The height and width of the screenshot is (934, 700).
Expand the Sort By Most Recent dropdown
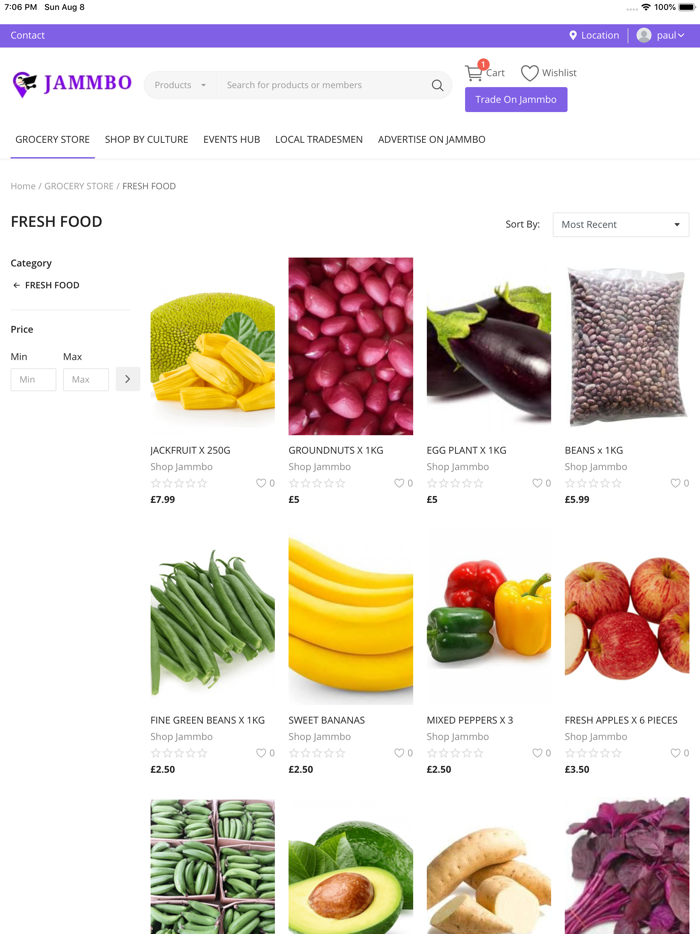pos(620,225)
